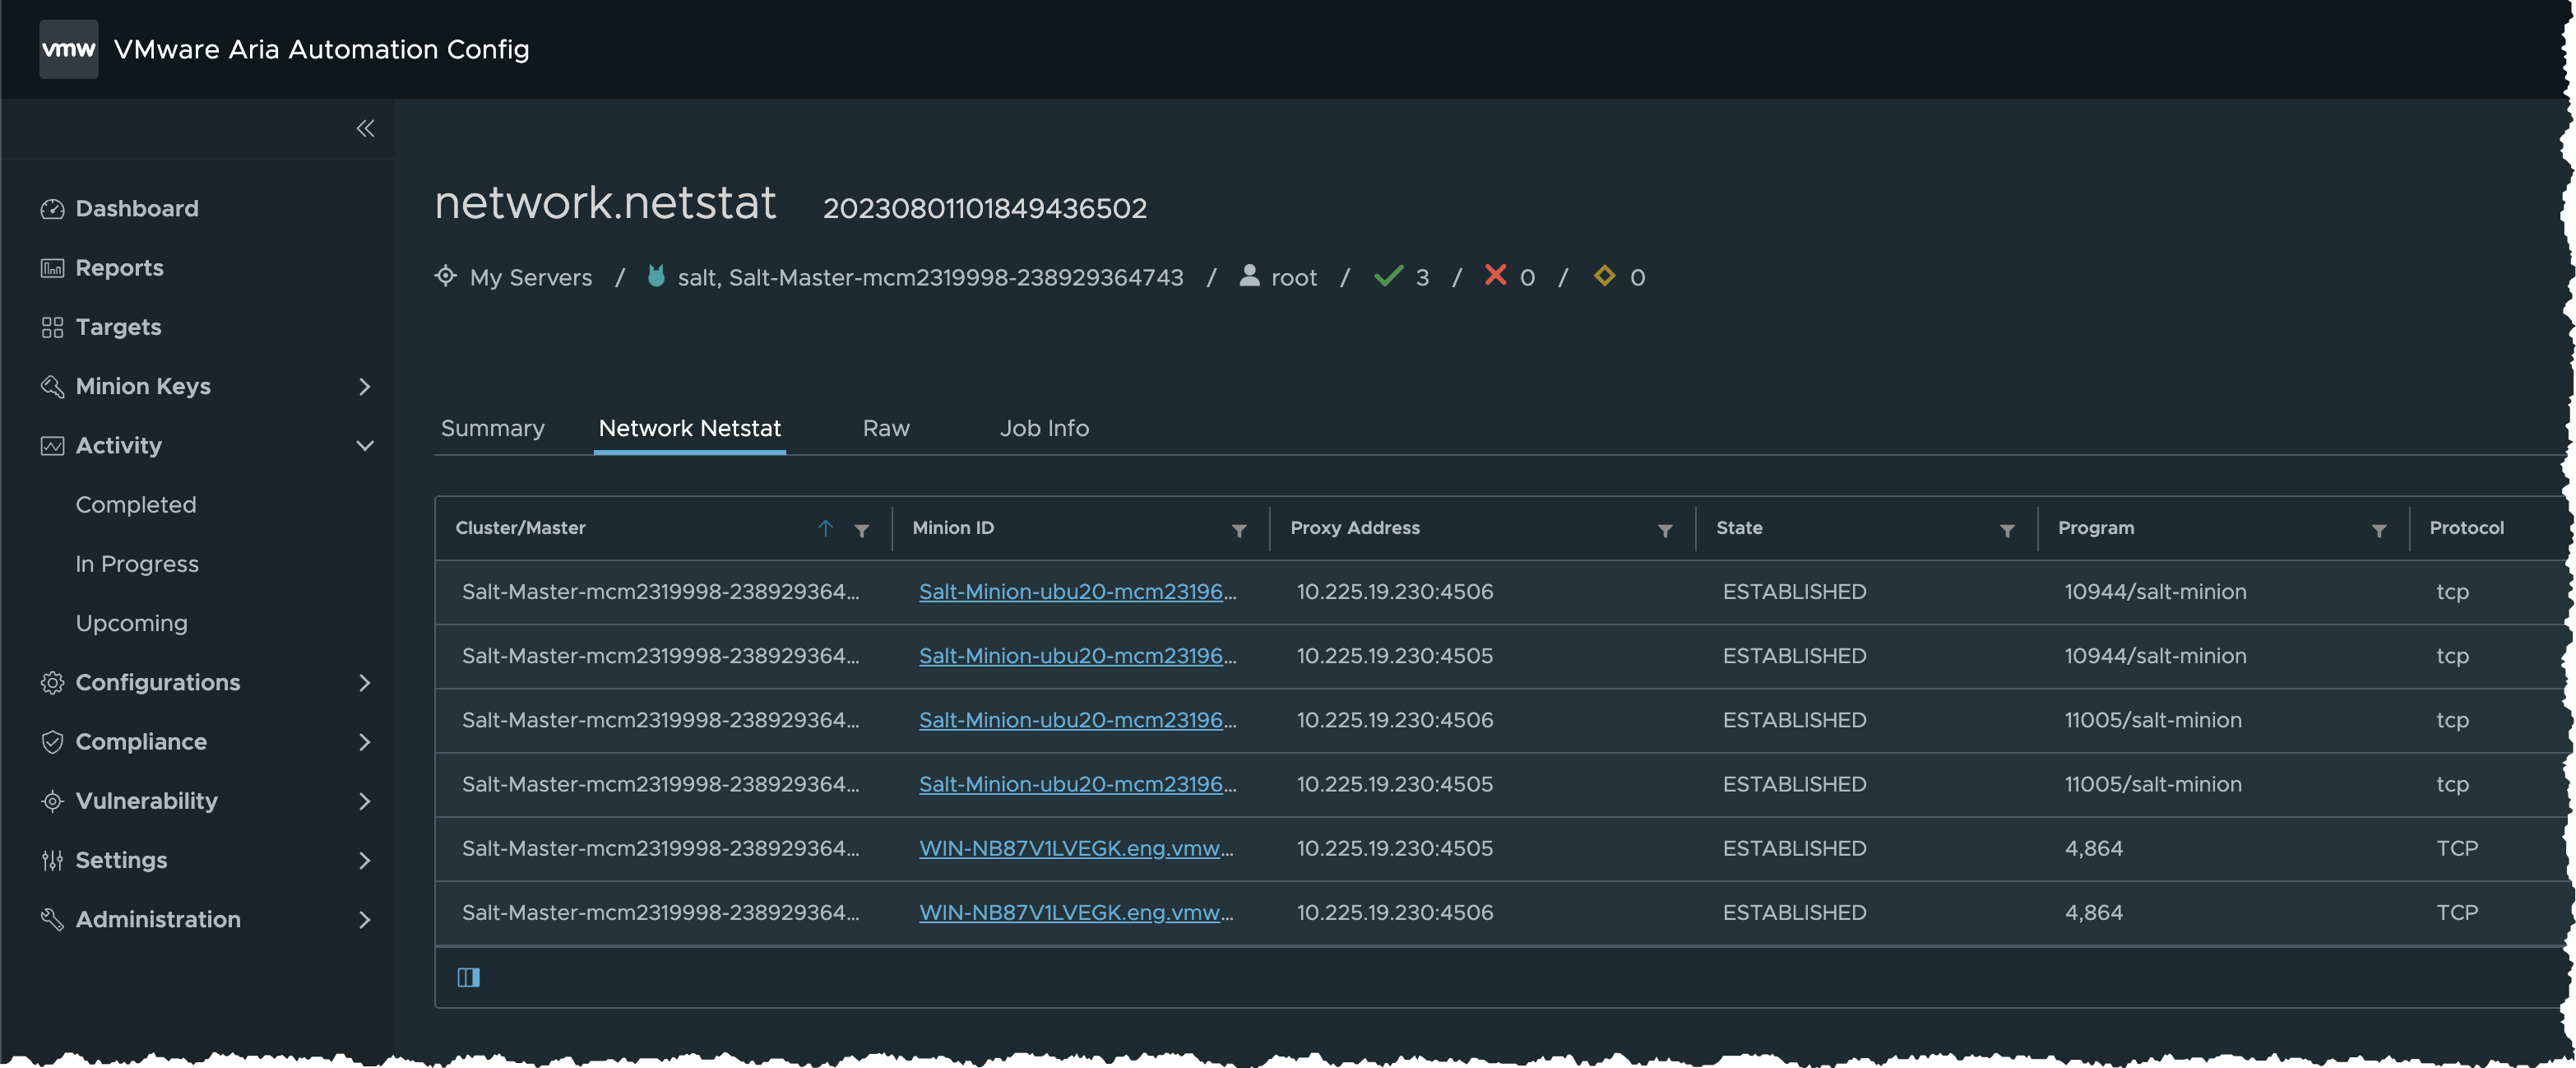Open Completed under Activity
The width and height of the screenshot is (2576, 1068).
136,504
